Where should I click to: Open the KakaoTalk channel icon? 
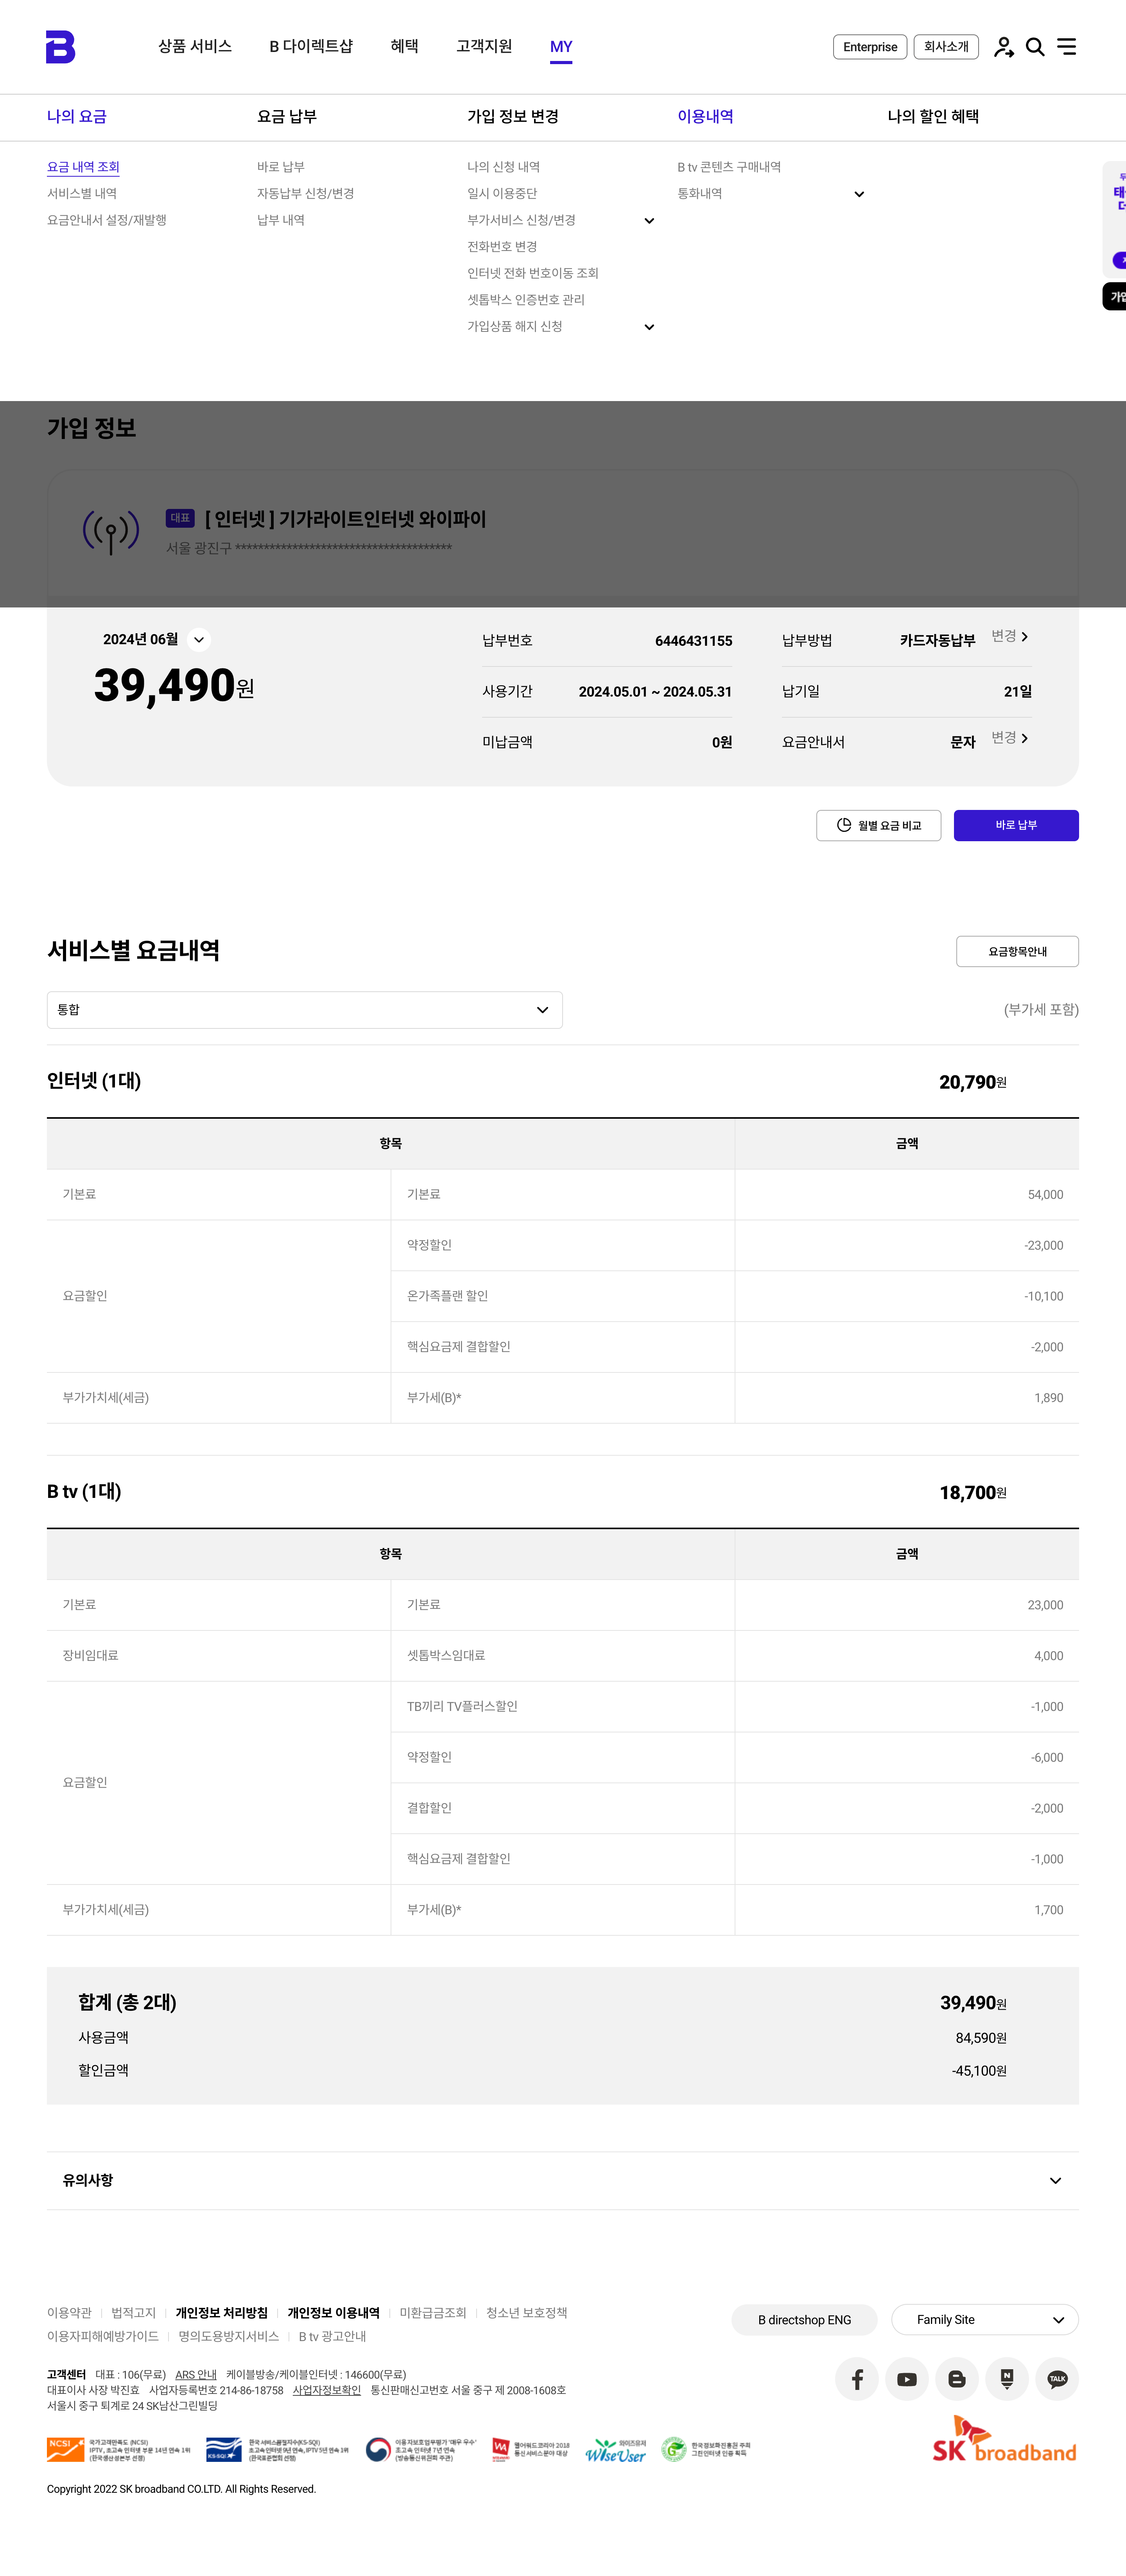[x=1057, y=2379]
